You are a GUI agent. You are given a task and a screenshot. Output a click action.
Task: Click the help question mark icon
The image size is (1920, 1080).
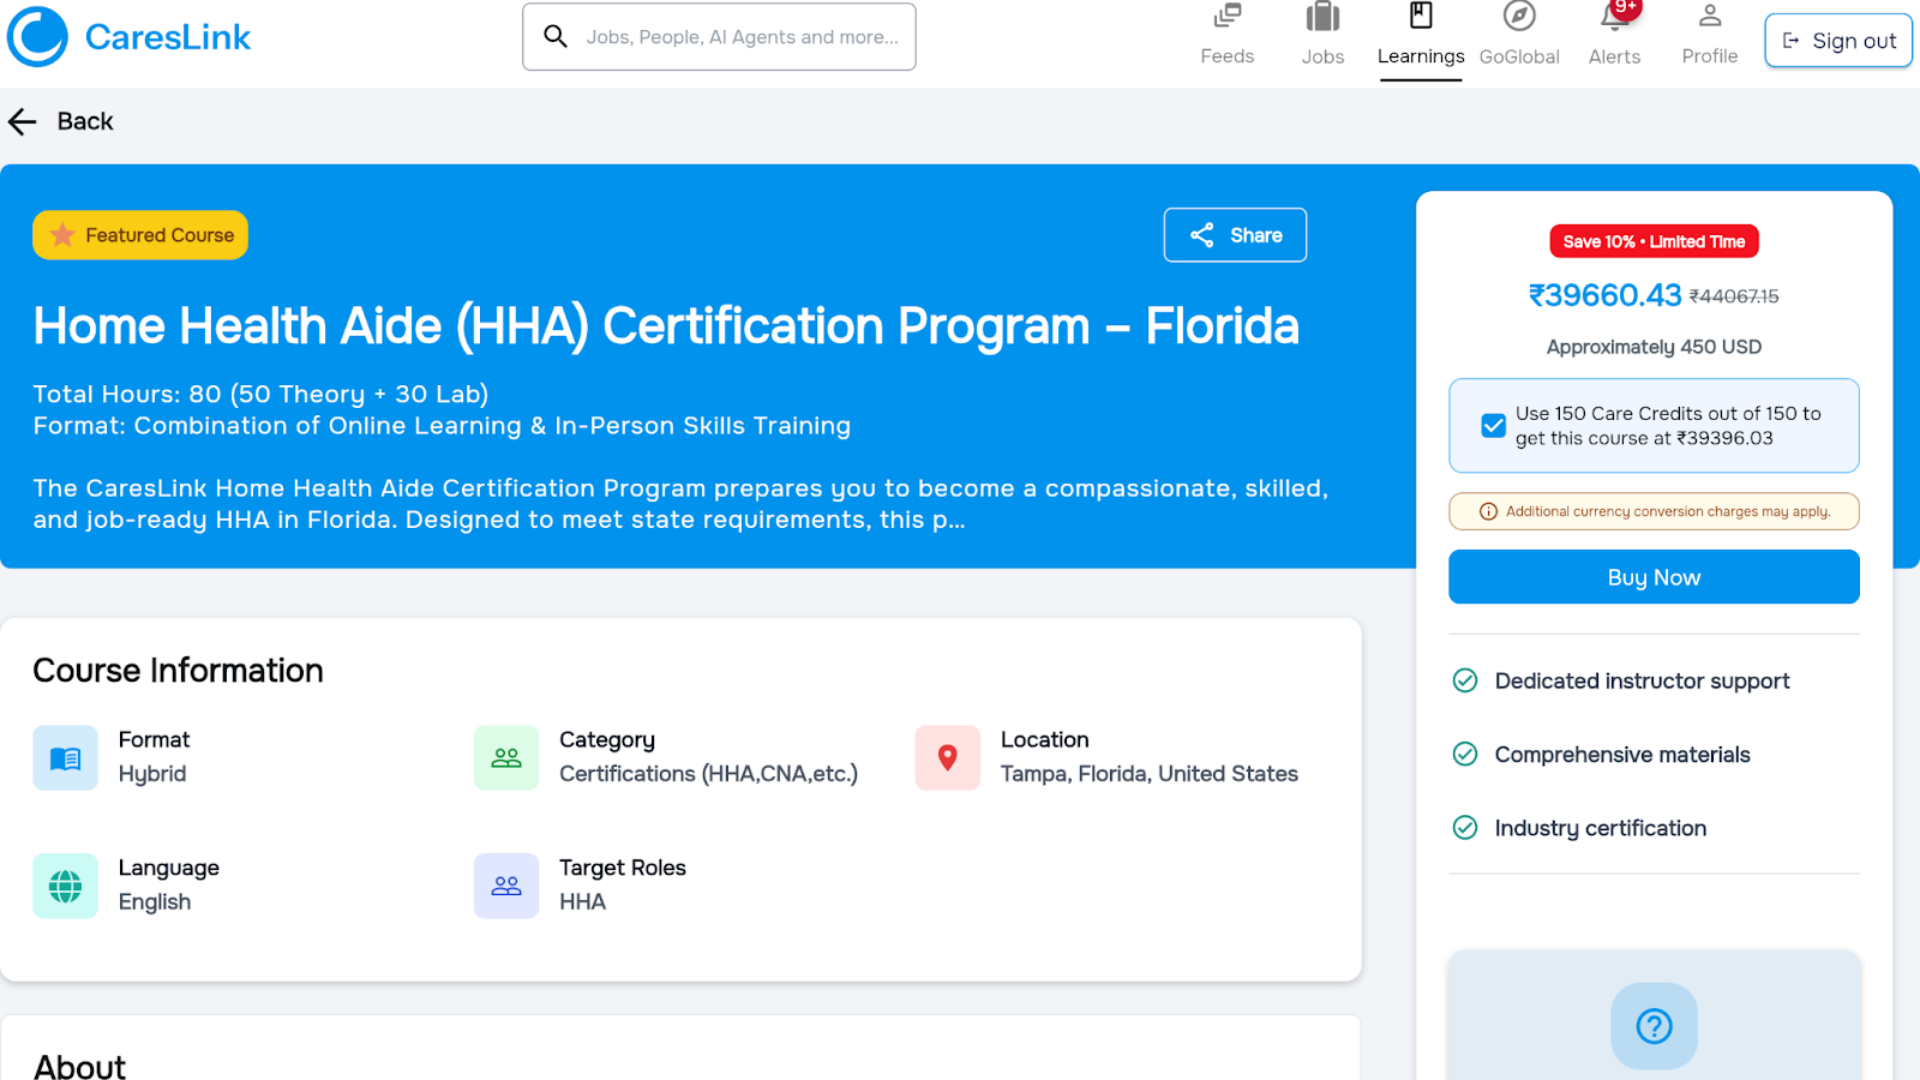tap(1654, 1026)
